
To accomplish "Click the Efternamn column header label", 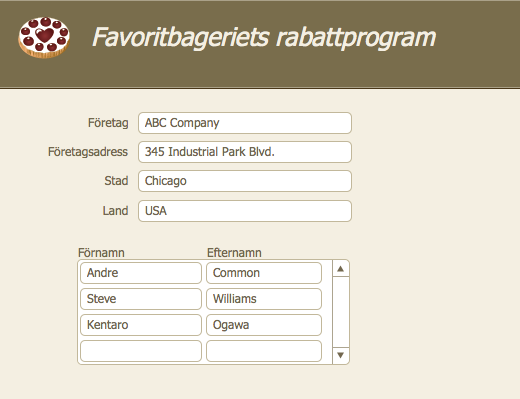I will tap(234, 253).
